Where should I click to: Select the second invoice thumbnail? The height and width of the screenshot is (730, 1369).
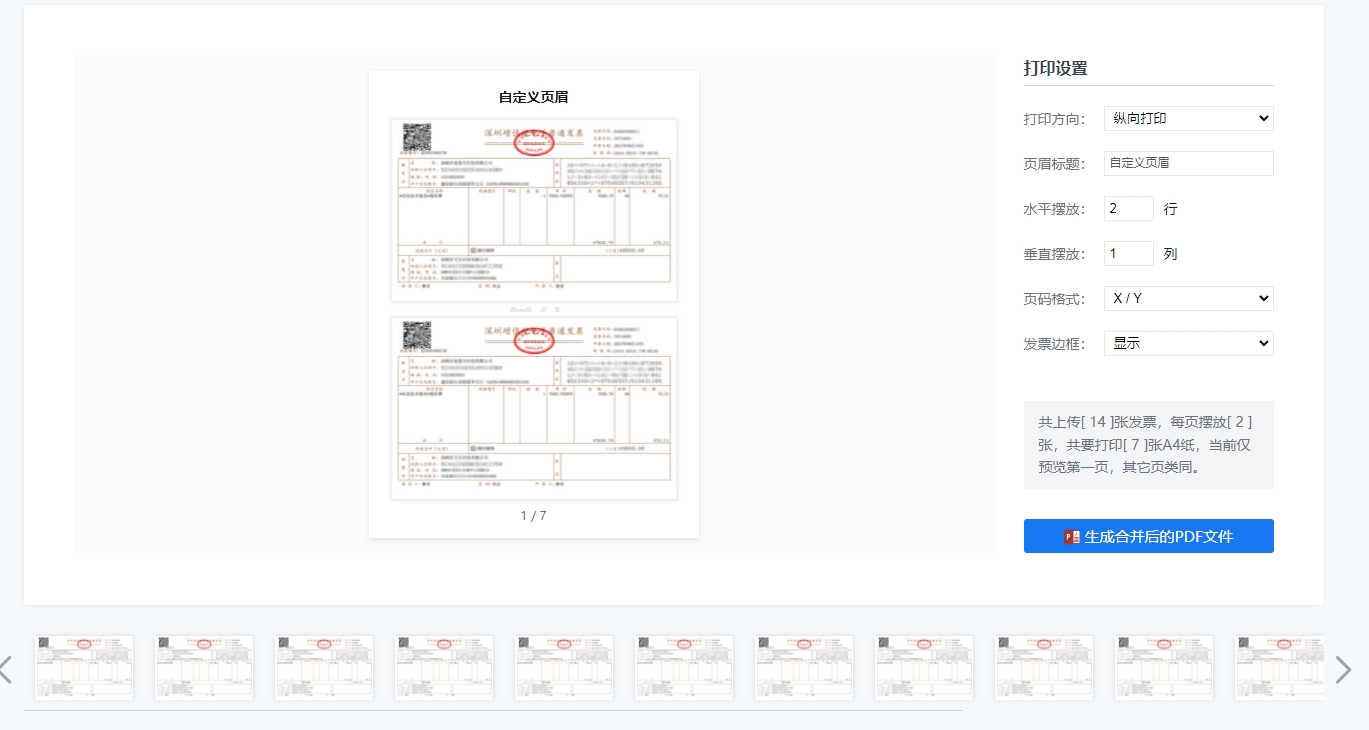204,667
